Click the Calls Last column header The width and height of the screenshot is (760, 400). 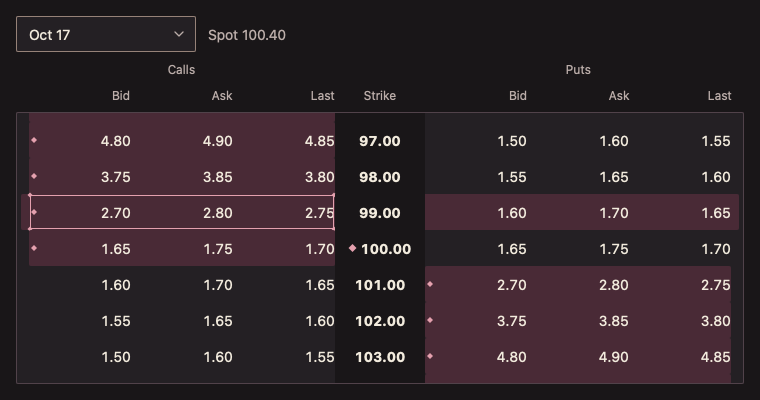pyautogui.click(x=322, y=96)
